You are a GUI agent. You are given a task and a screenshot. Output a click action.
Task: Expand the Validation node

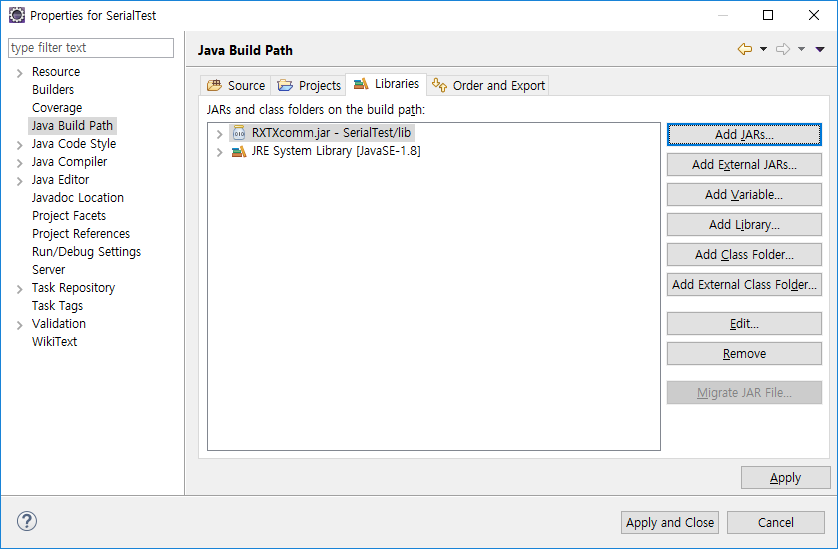(20, 325)
